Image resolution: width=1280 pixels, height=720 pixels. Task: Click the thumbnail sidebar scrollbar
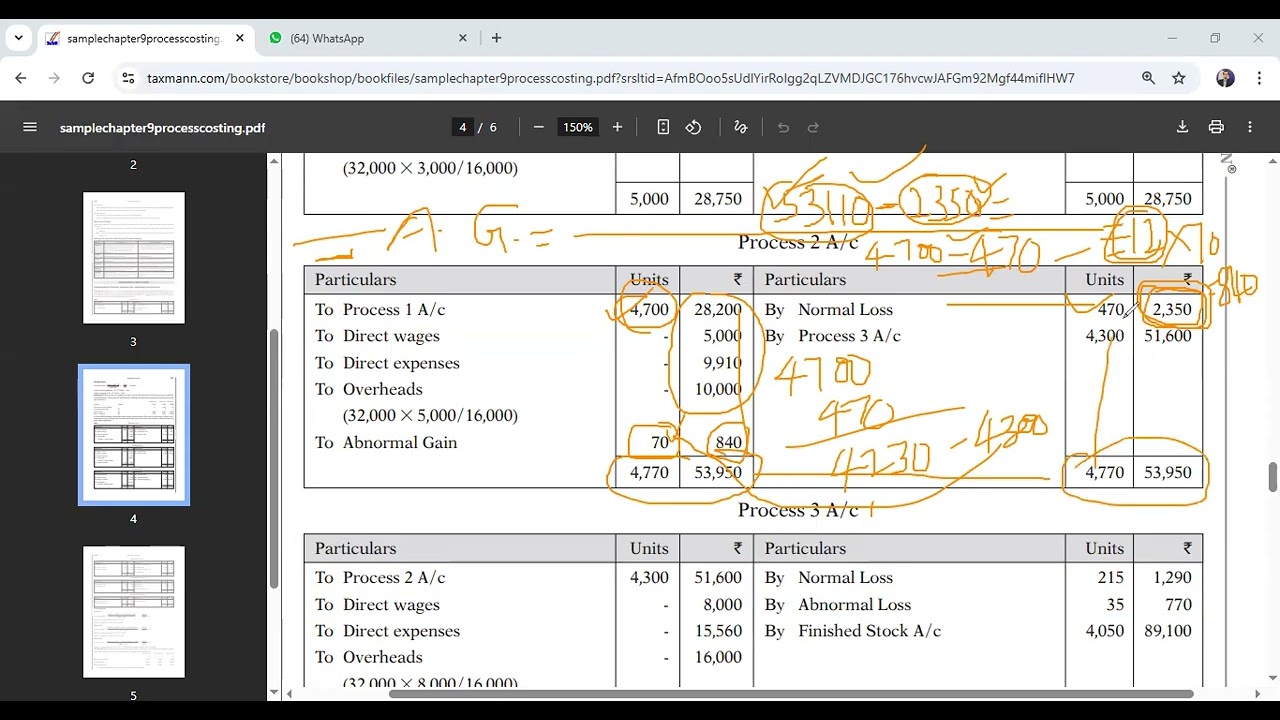[x=273, y=459]
